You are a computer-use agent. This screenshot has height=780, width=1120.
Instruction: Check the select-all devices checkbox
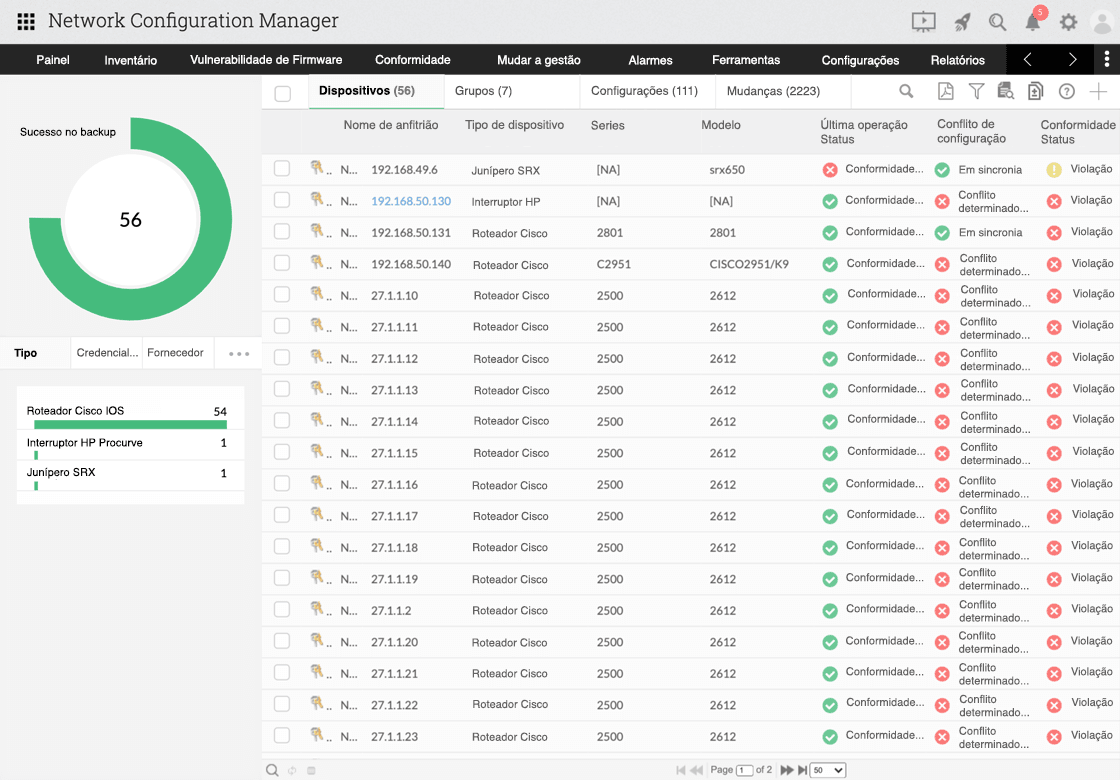point(281,91)
